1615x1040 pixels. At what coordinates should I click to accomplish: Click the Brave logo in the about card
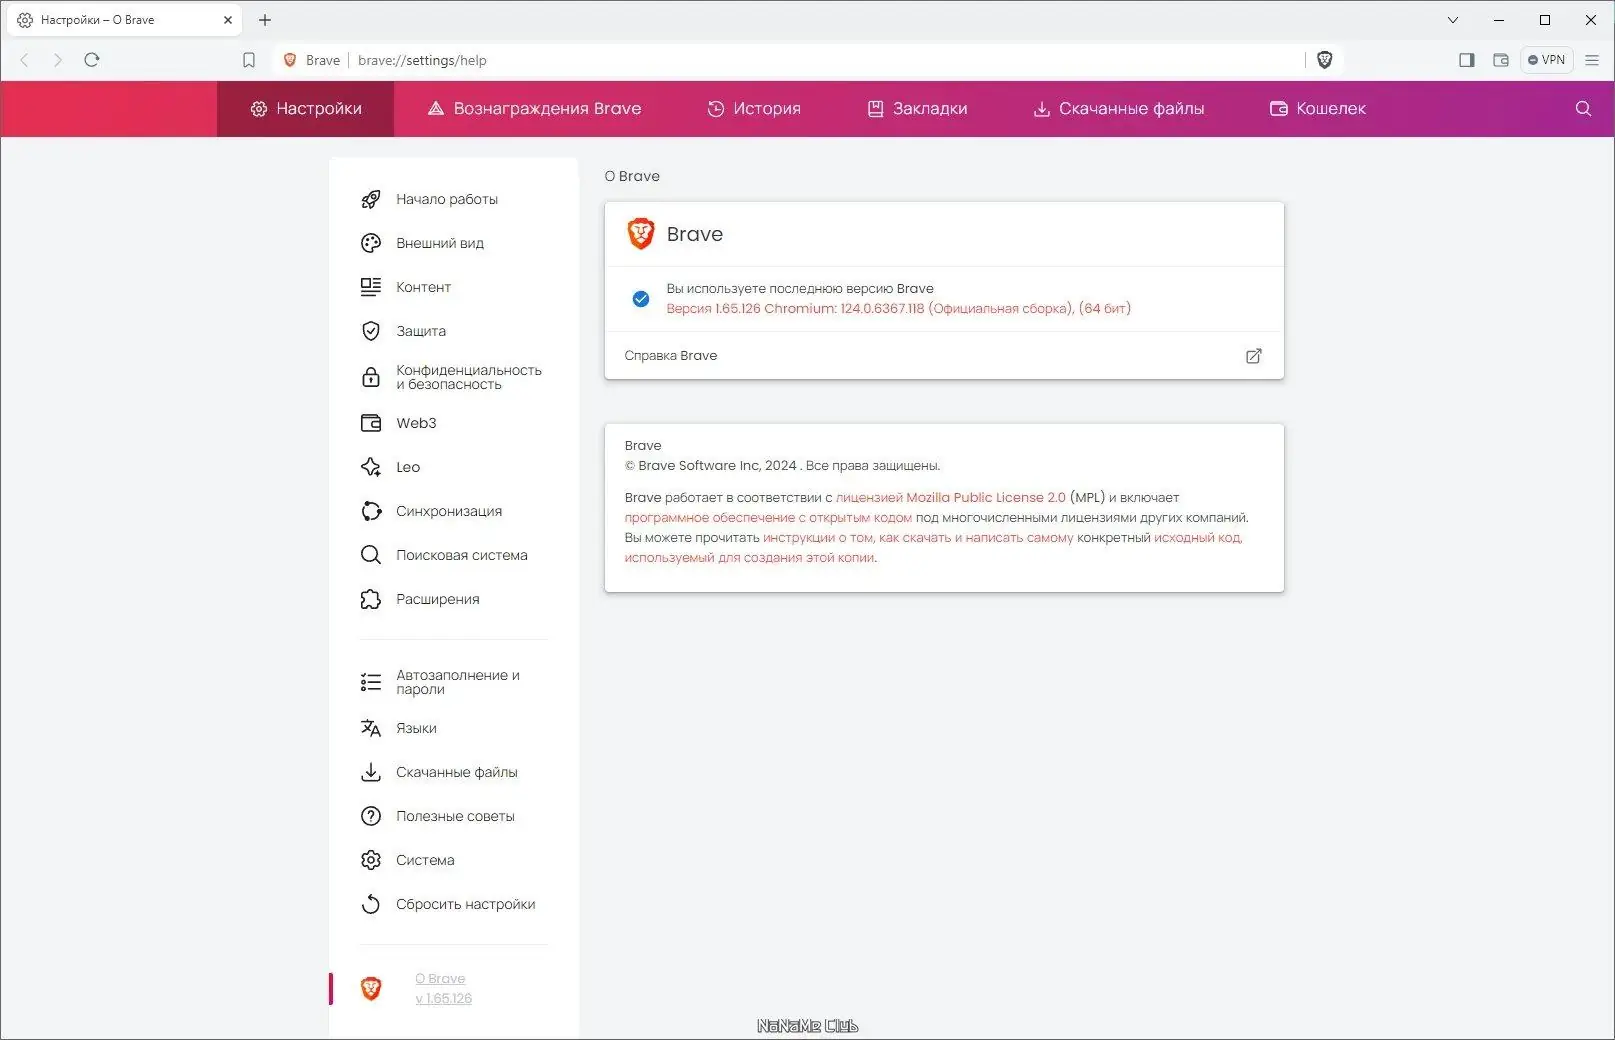(x=641, y=234)
